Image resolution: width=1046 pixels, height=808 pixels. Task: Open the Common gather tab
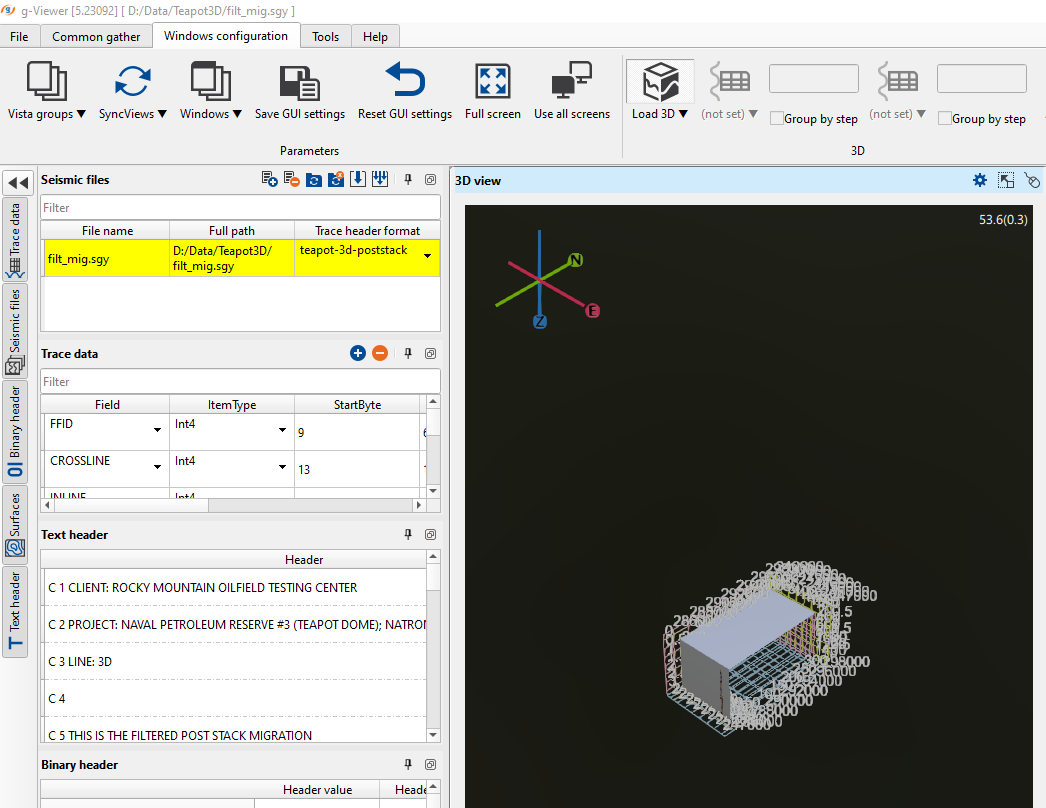coord(96,37)
